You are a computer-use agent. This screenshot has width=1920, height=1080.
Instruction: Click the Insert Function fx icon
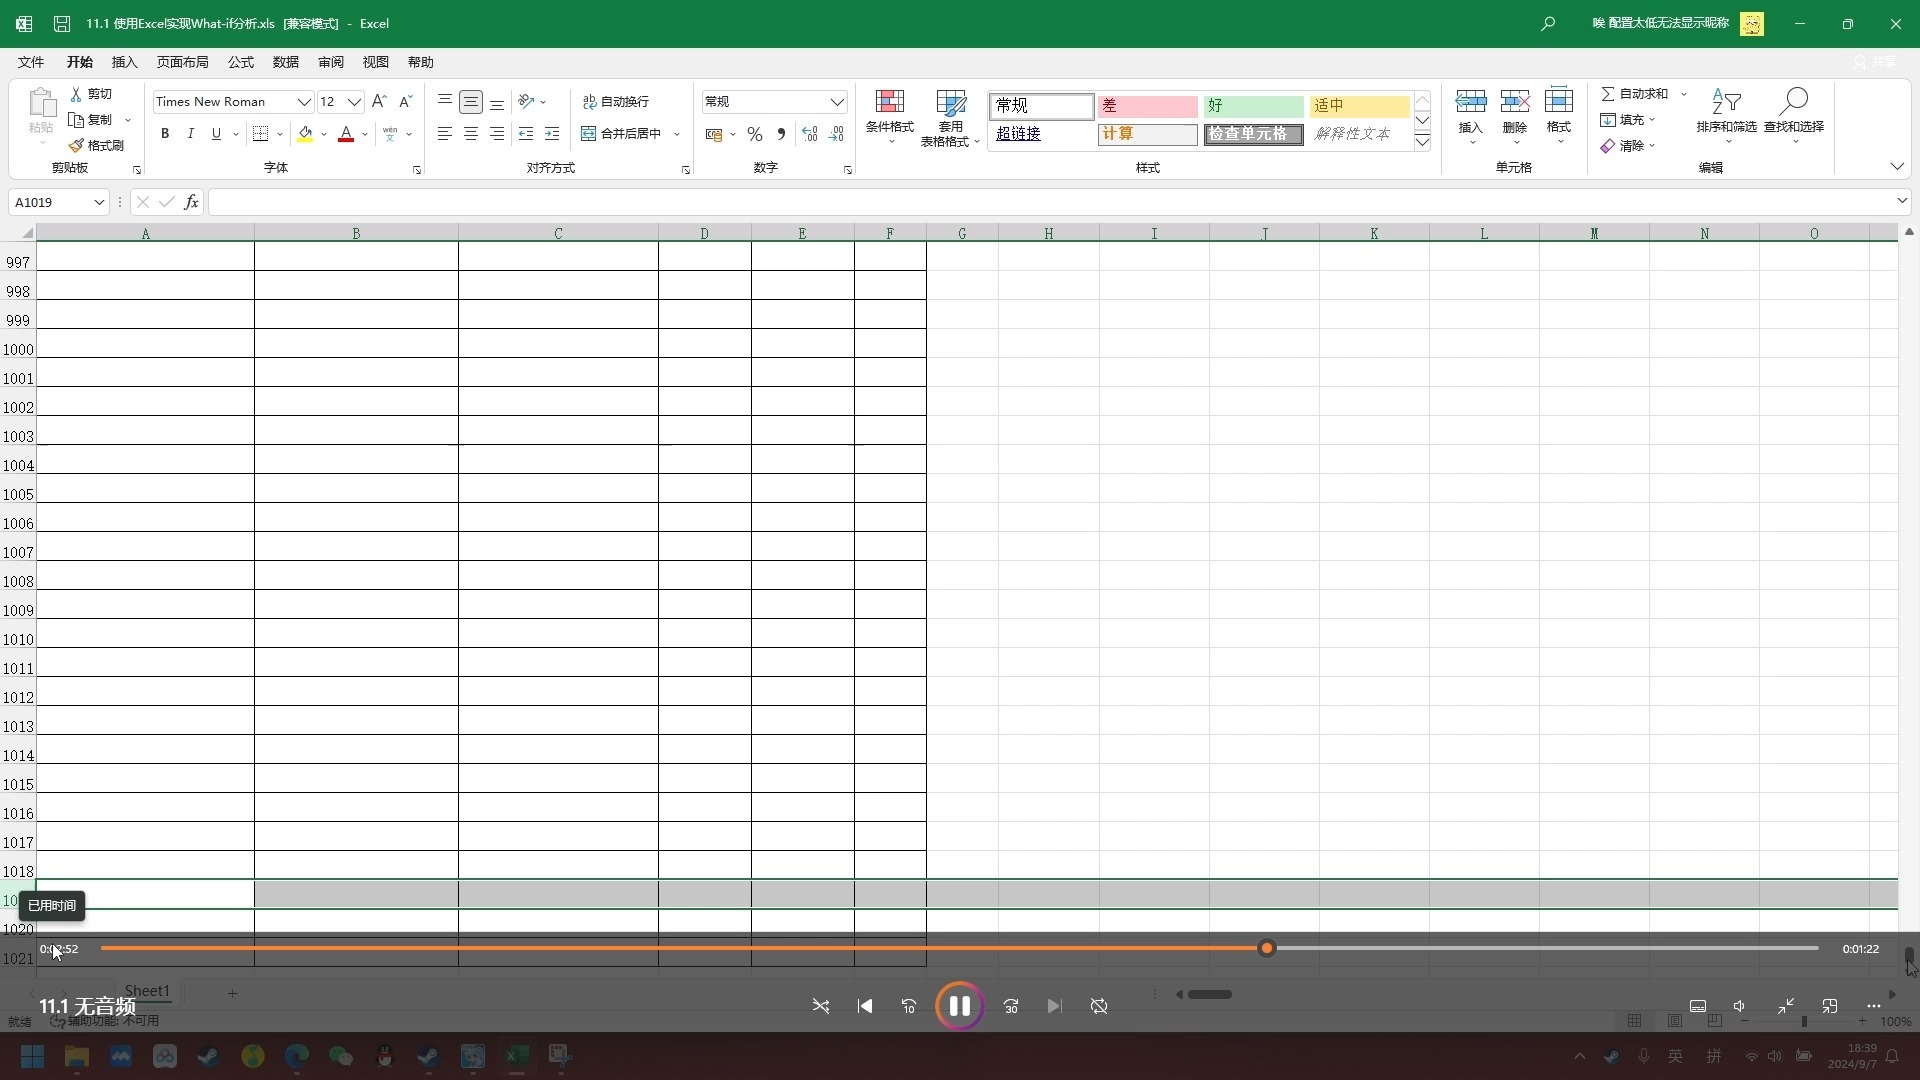click(x=191, y=202)
